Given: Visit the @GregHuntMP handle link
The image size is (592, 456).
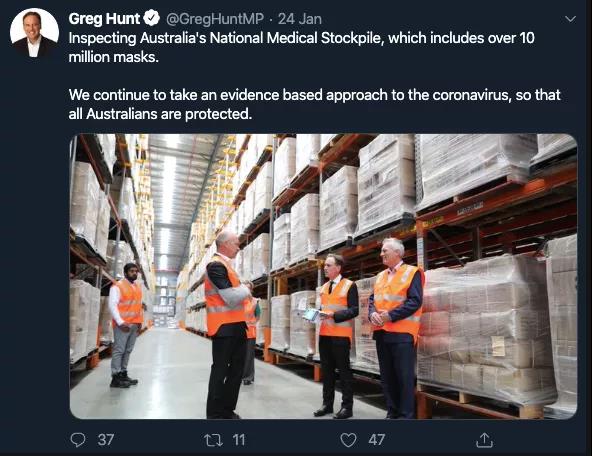Looking at the screenshot, I should pos(214,19).
